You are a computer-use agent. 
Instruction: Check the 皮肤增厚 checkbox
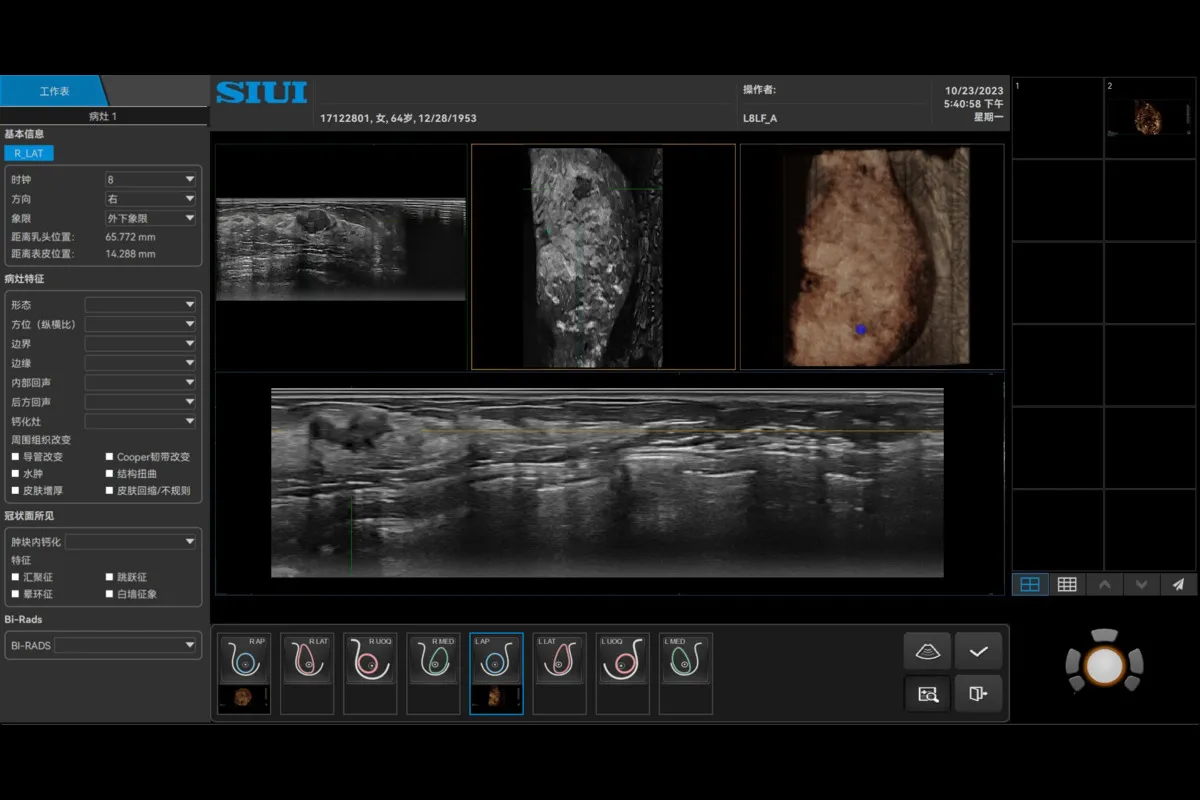(x=15, y=491)
